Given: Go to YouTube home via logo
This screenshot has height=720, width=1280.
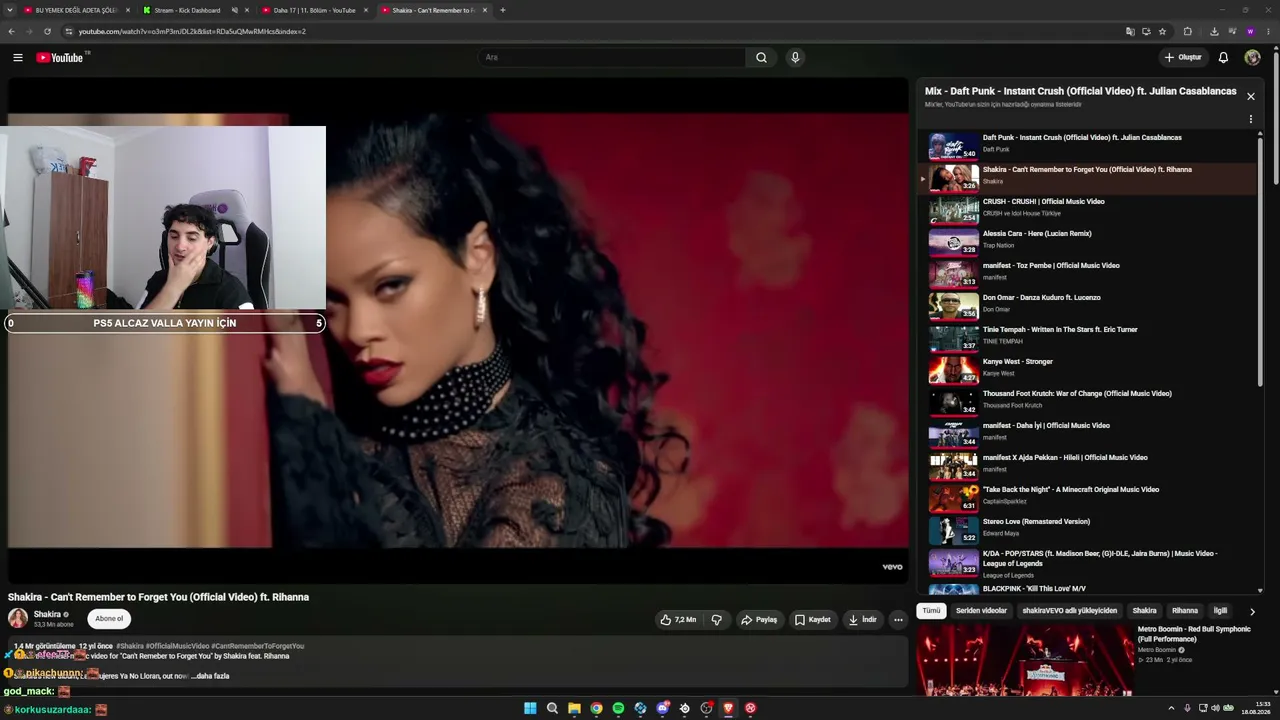Looking at the screenshot, I should [x=60, y=57].
